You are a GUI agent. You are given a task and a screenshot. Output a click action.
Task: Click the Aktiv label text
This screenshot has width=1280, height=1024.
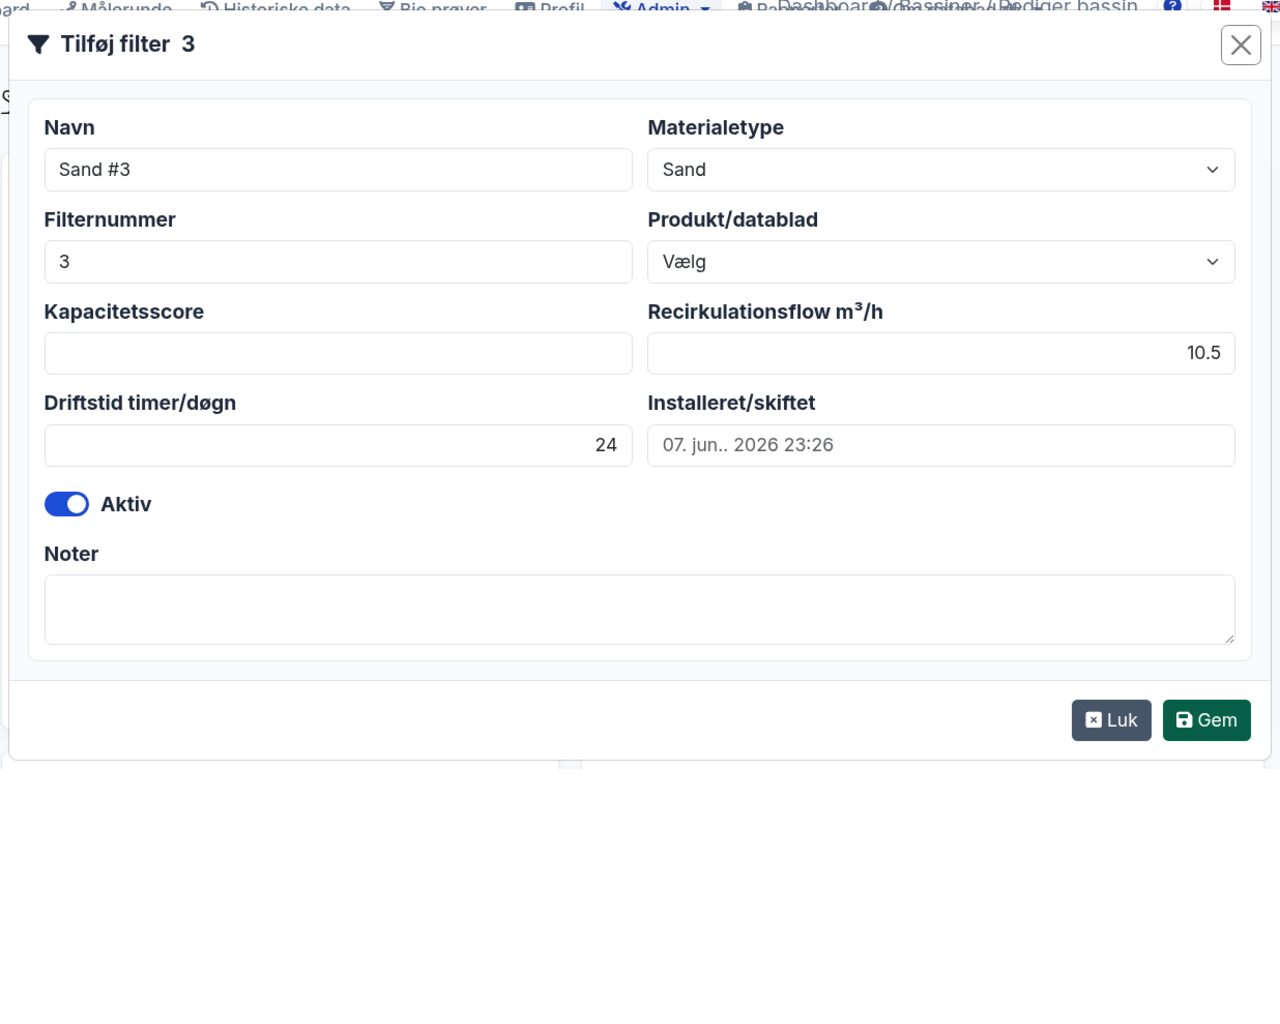tap(126, 504)
